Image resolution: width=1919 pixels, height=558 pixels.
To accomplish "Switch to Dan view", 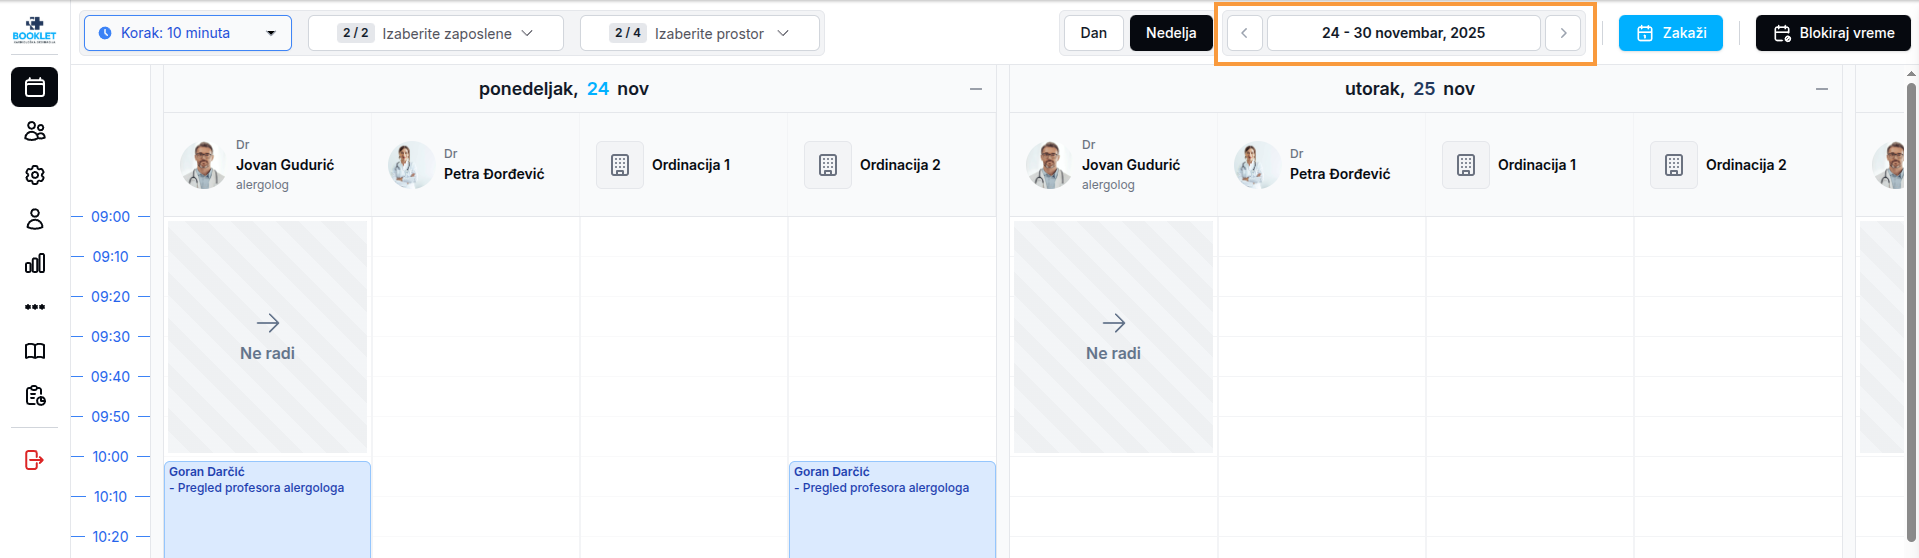I will point(1093,33).
